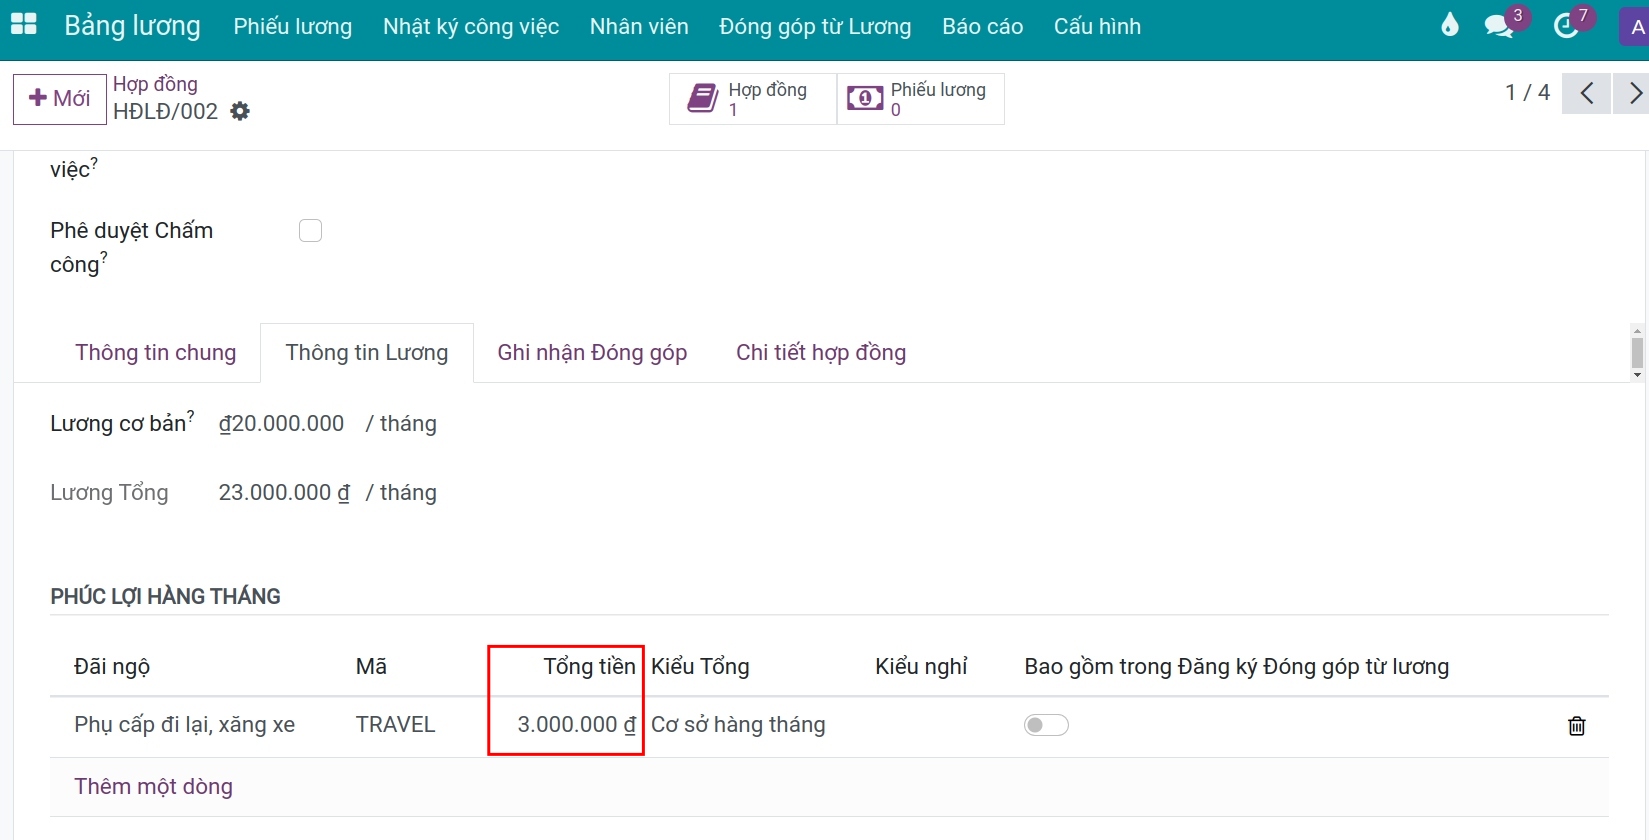1649x840 pixels.
Task: Open the Nhân viên menu
Action: (639, 27)
